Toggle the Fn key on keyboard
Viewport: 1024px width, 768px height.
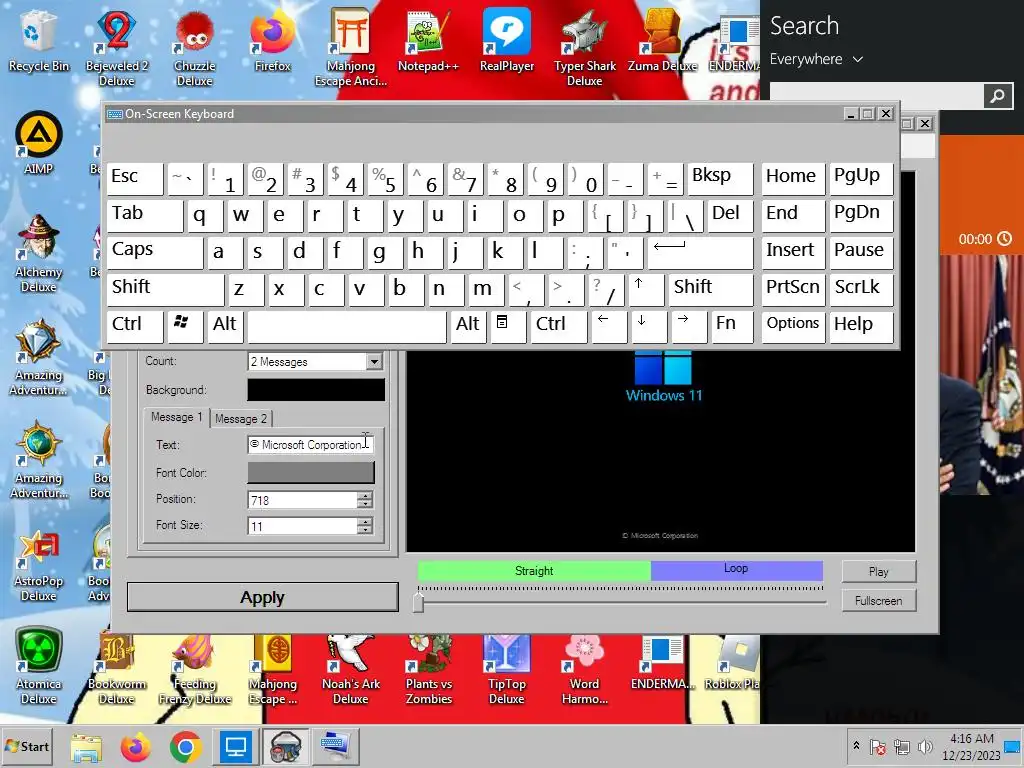click(x=731, y=327)
